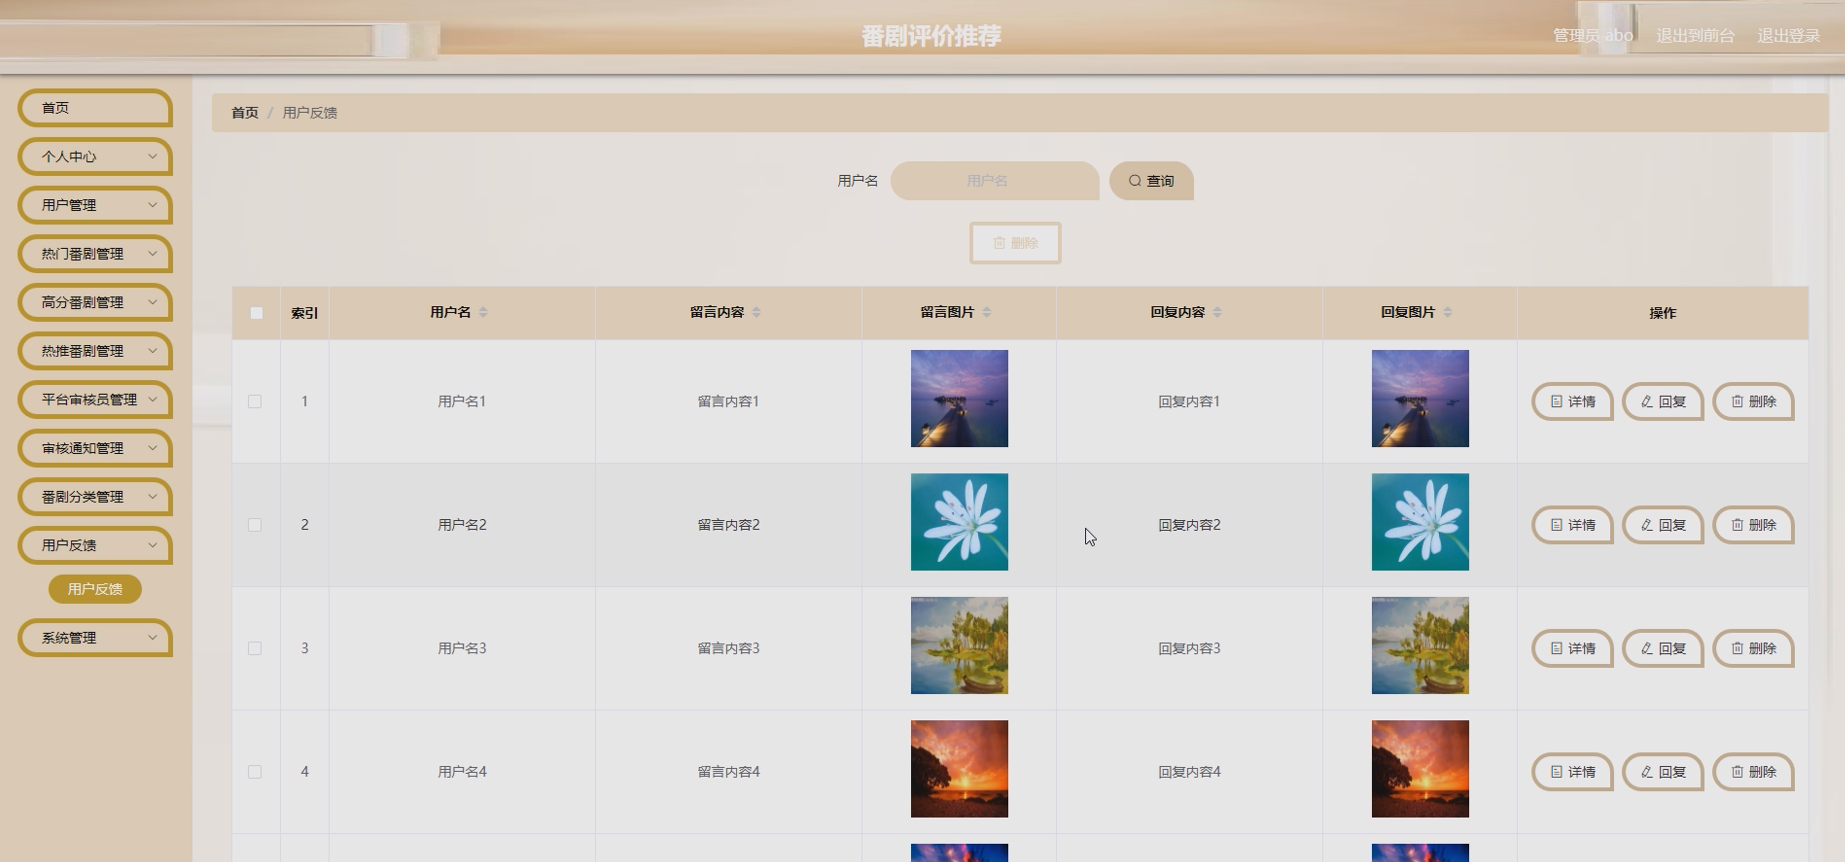Sort by 回复内容 column sort arrows
1845x862 pixels.
[1217, 312]
